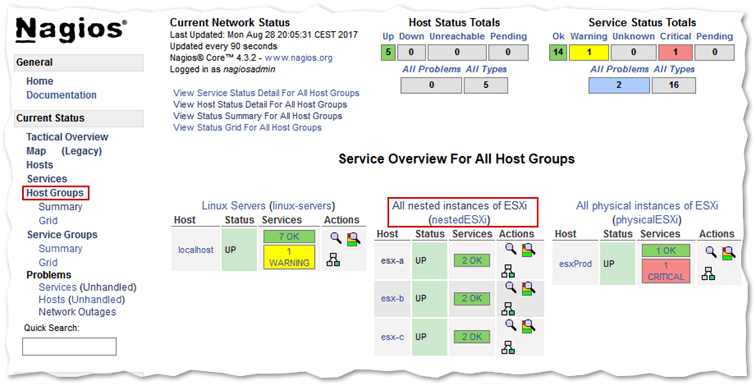
Task: Select yellow 1 WARNING services box
Action: [x=289, y=257]
